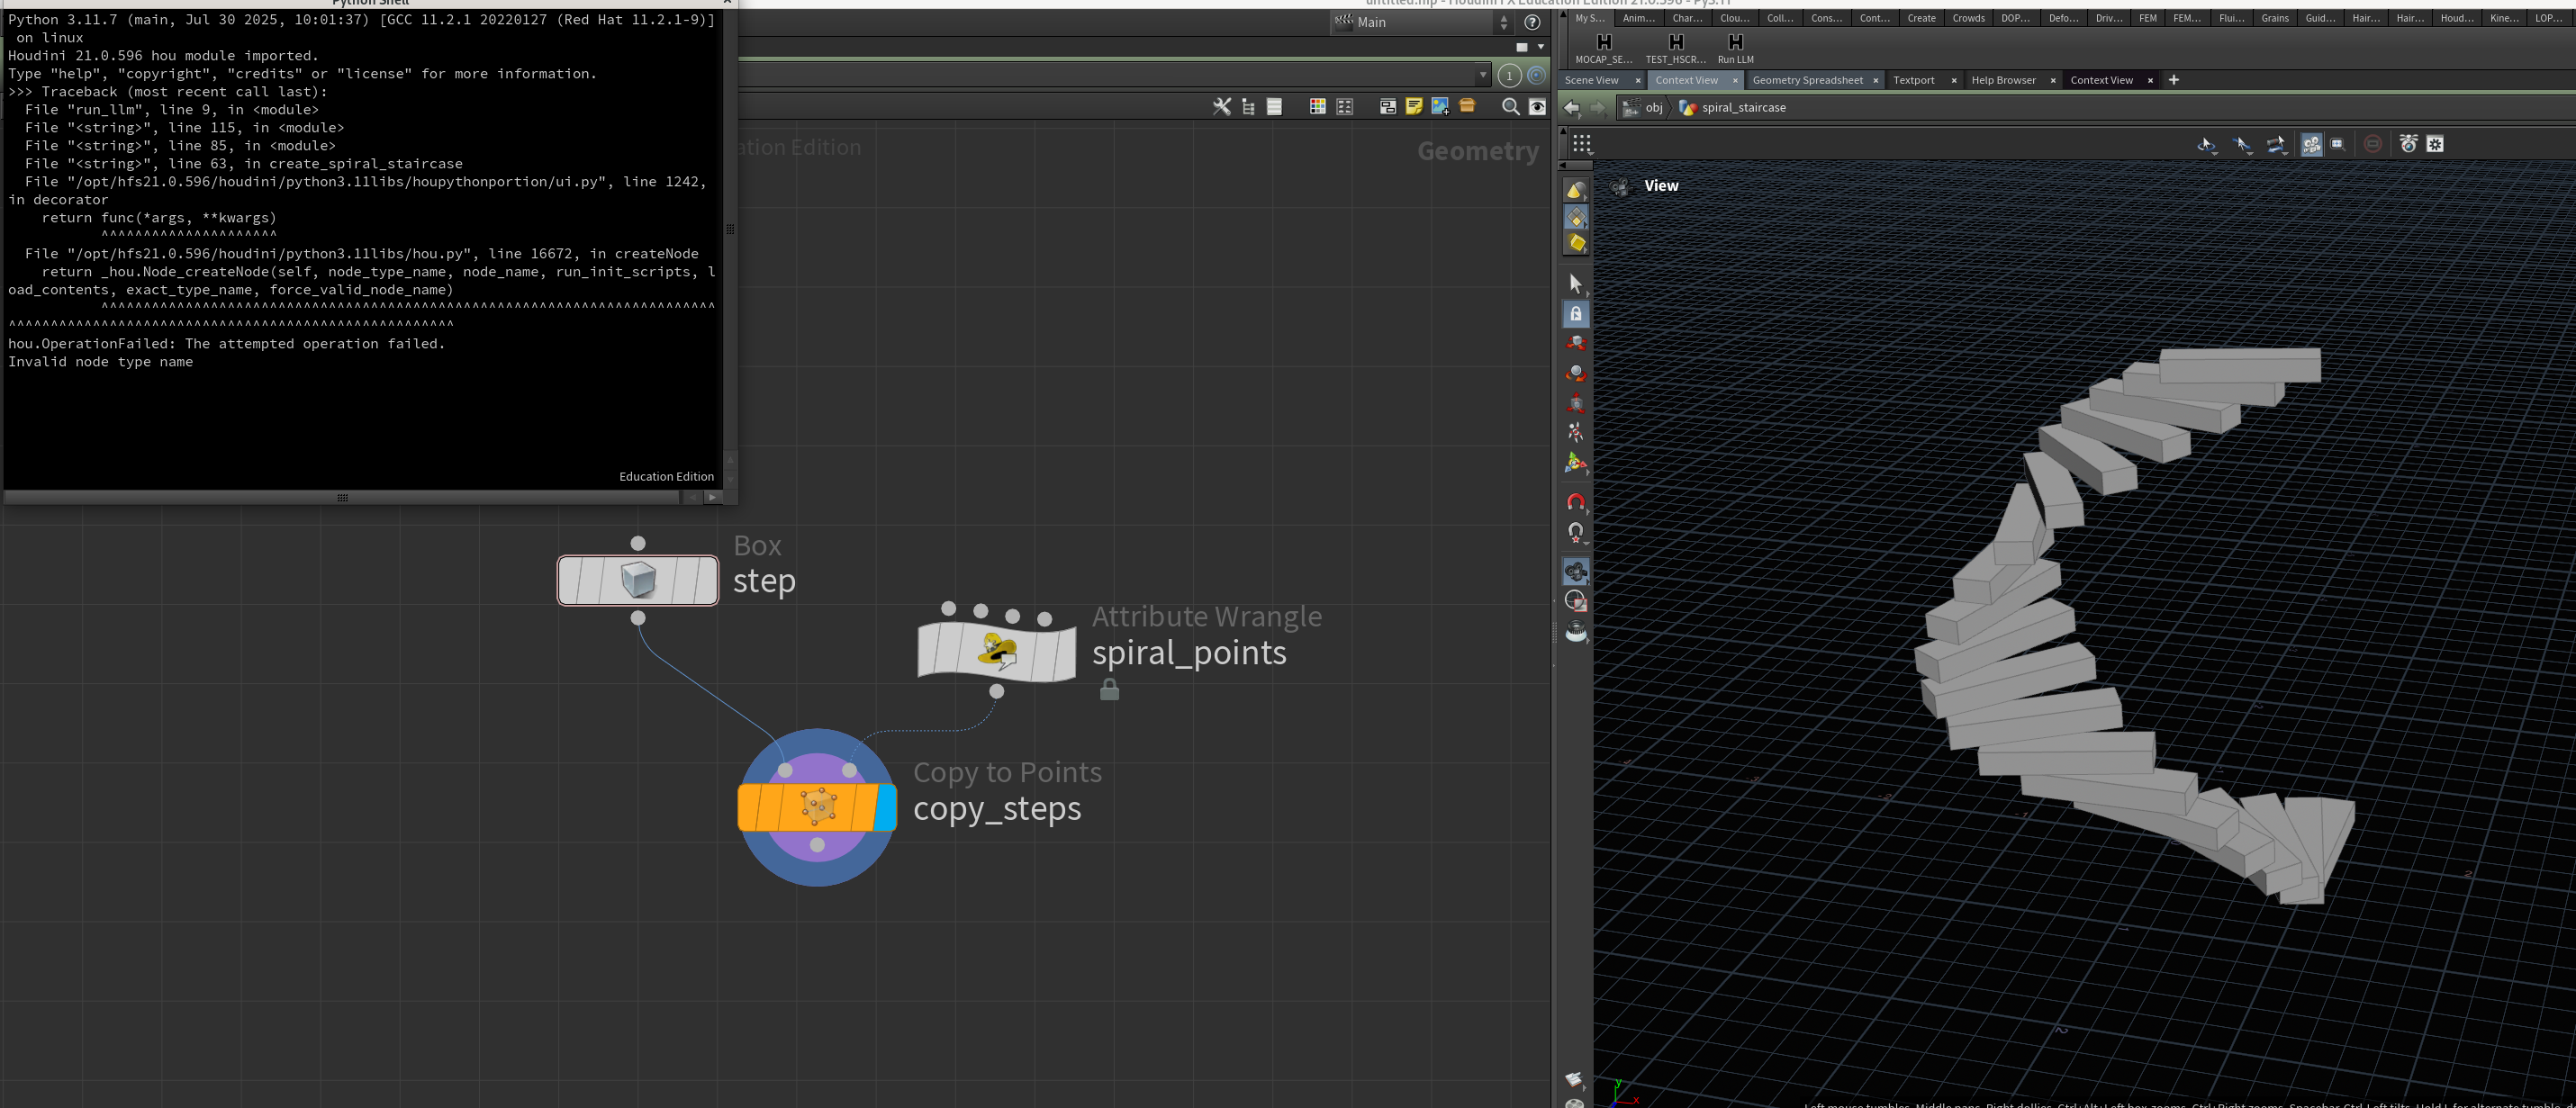Jump to obj level in path bar
This screenshot has width=2576, height=1108.
tap(1643, 108)
